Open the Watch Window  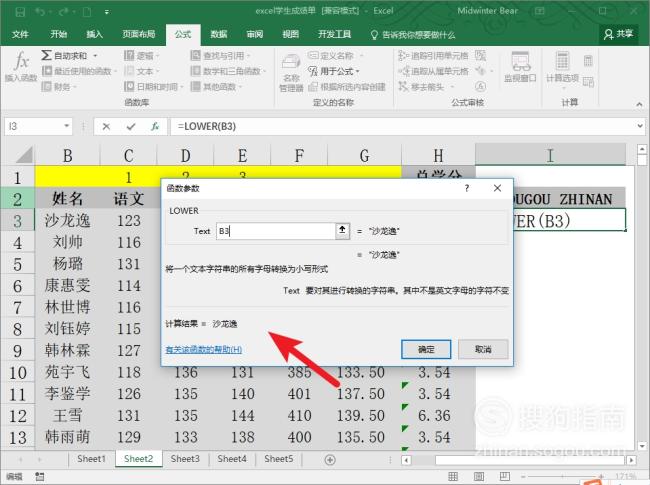pos(520,67)
